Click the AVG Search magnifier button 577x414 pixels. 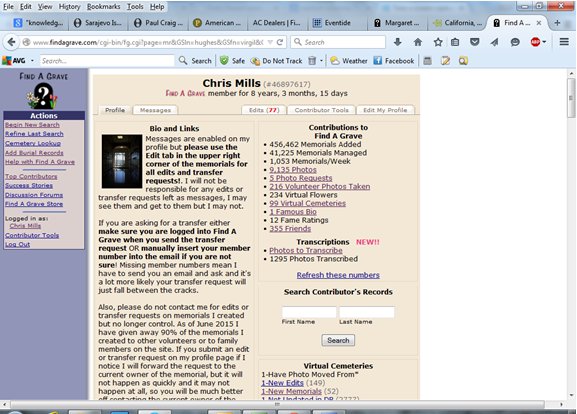pyautogui.click(x=195, y=61)
